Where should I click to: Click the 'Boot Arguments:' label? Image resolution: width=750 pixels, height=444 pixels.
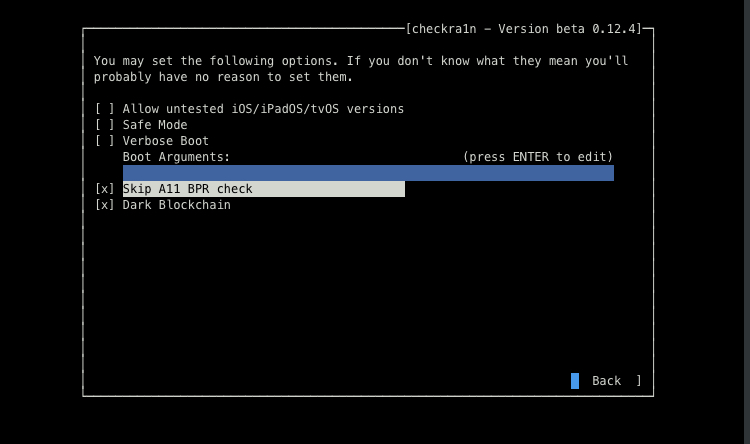pos(176,157)
